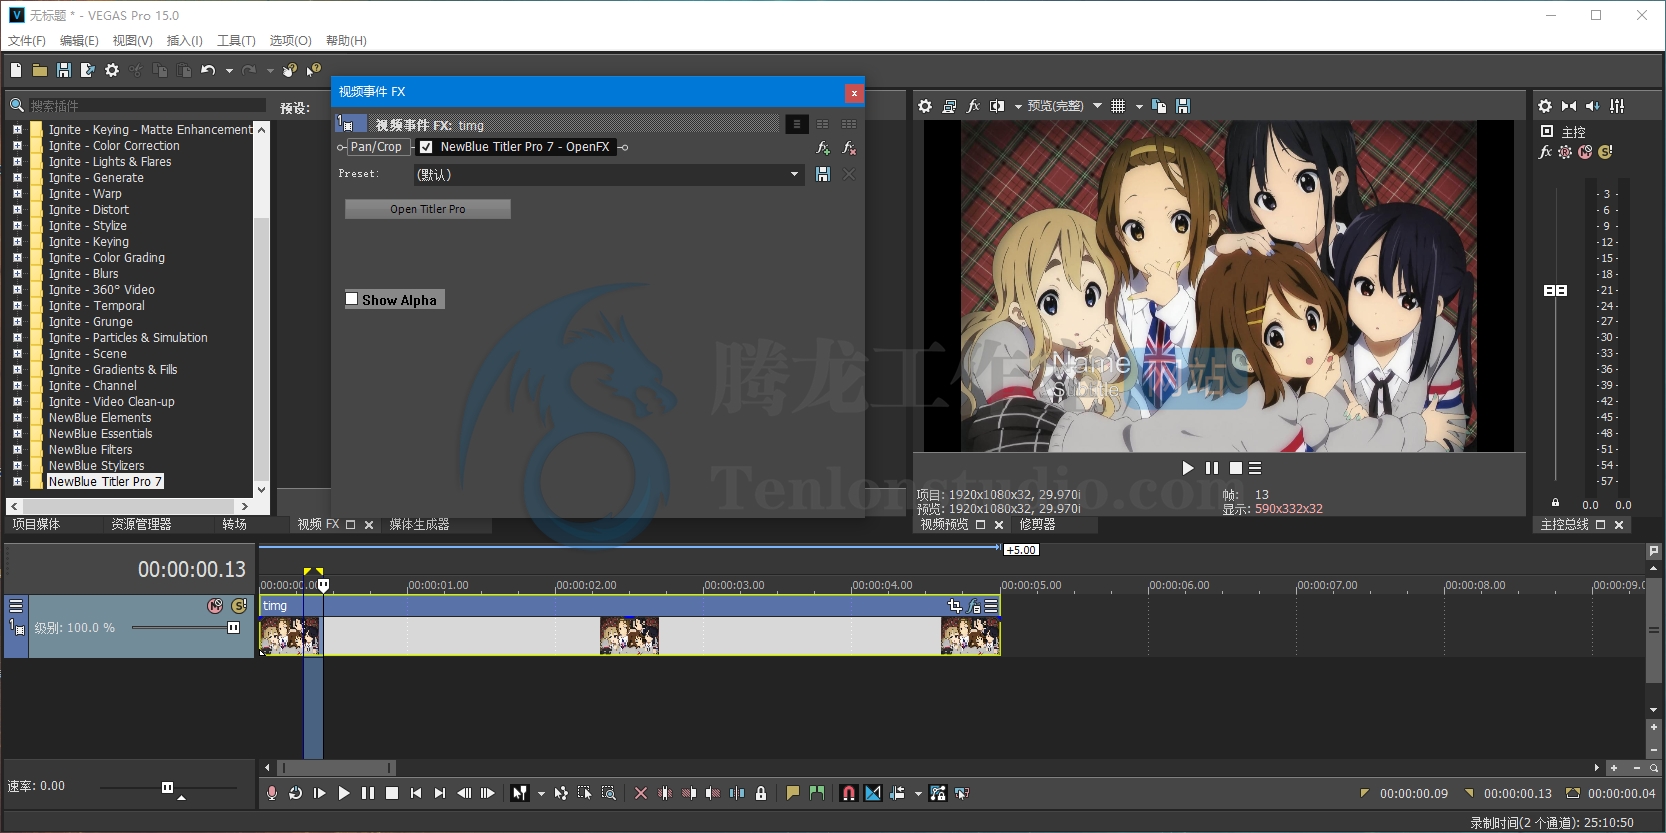Click the What's This help cursor icon
Image resolution: width=1666 pixels, height=833 pixels.
coord(314,70)
